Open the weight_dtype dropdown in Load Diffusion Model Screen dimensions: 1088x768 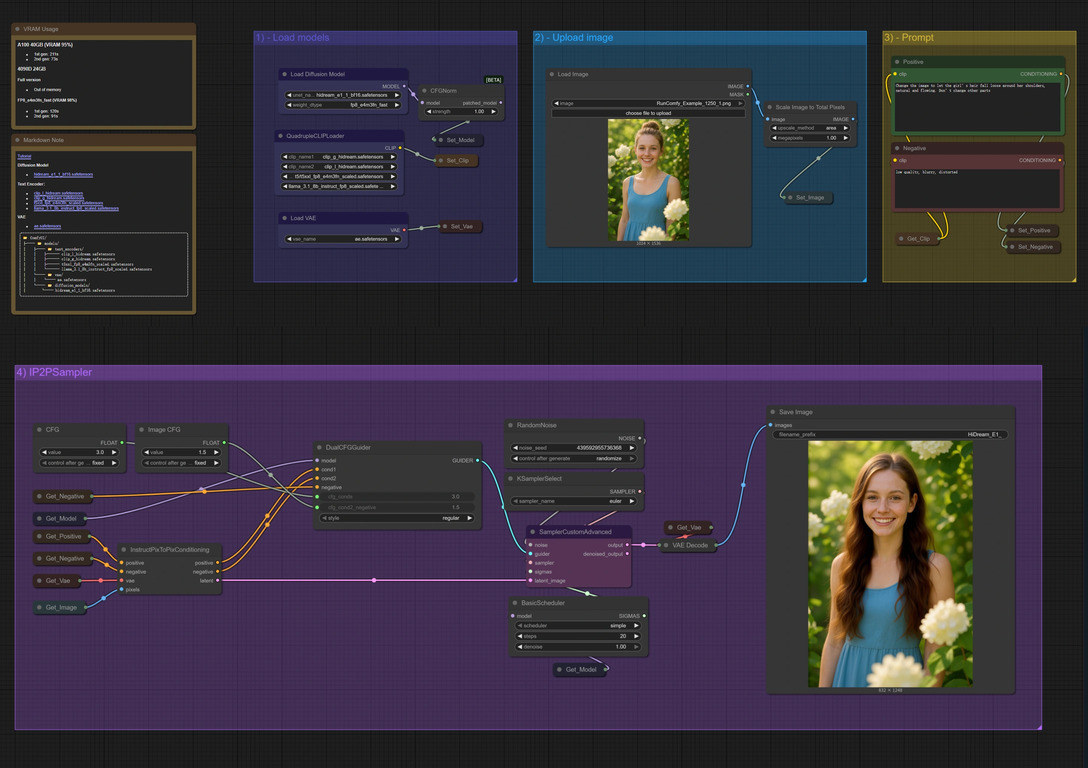343,104
